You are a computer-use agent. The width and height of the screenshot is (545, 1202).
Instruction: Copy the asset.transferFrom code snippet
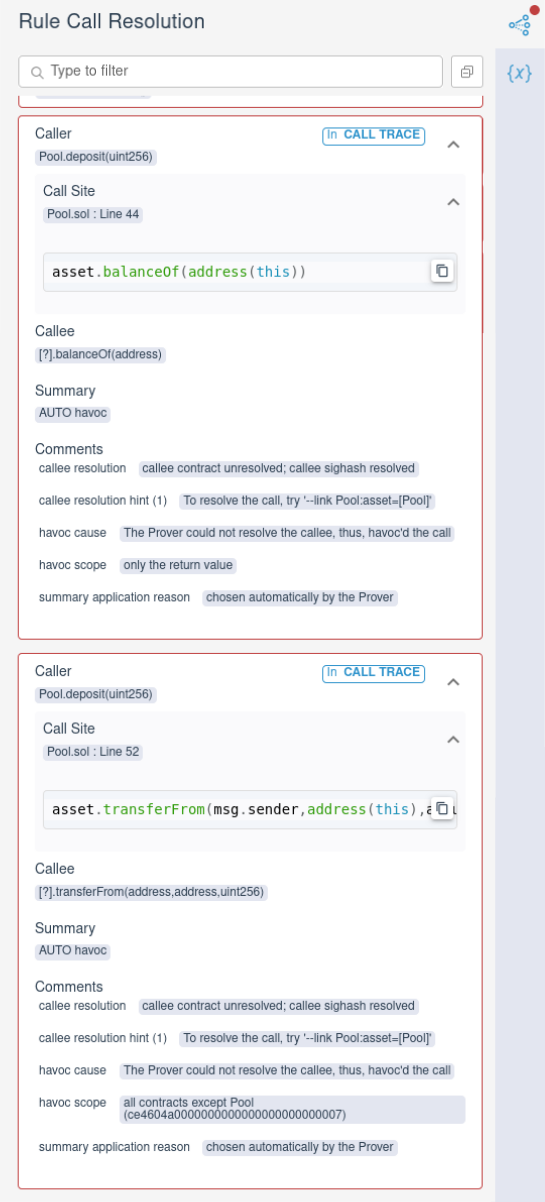442,808
